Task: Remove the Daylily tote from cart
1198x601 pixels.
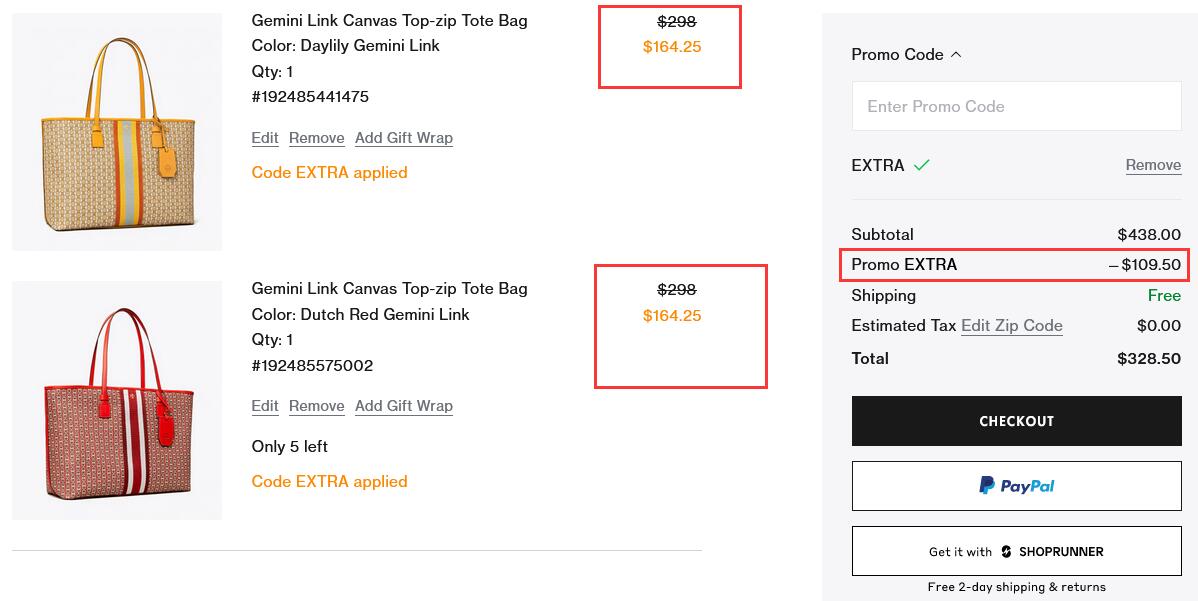Action: coord(316,138)
